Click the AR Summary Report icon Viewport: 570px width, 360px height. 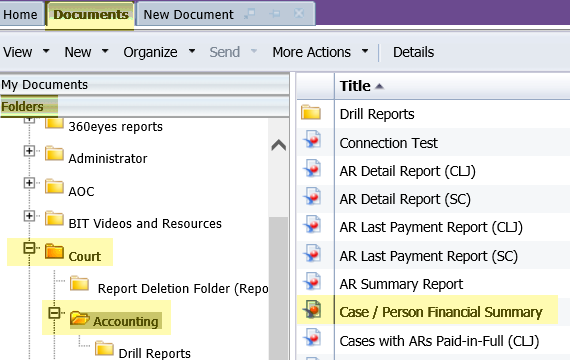[313, 281]
